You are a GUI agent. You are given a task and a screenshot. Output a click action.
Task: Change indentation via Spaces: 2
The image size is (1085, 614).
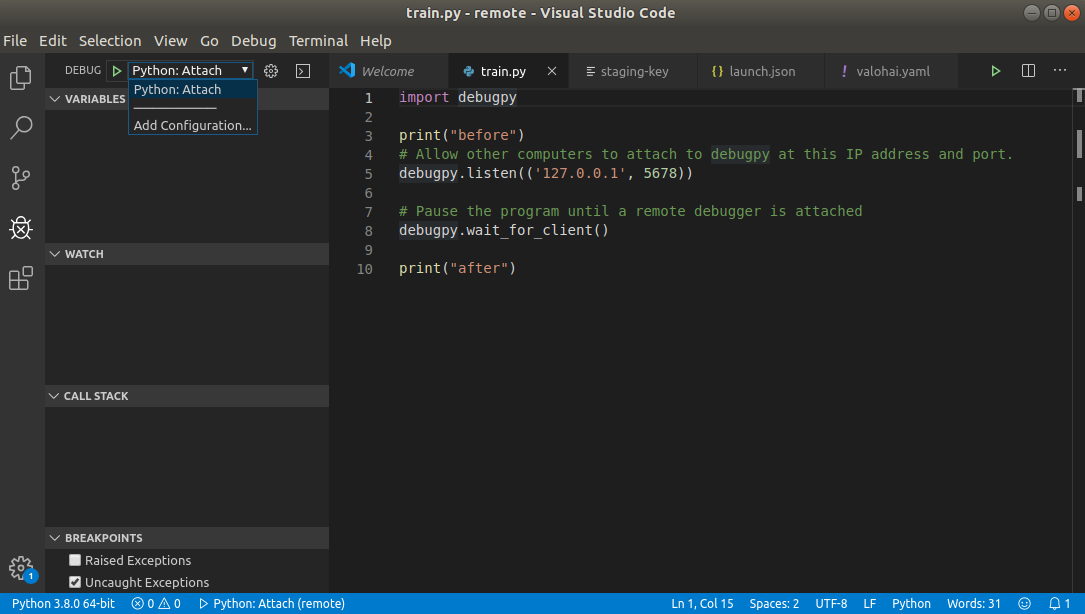(x=774, y=604)
